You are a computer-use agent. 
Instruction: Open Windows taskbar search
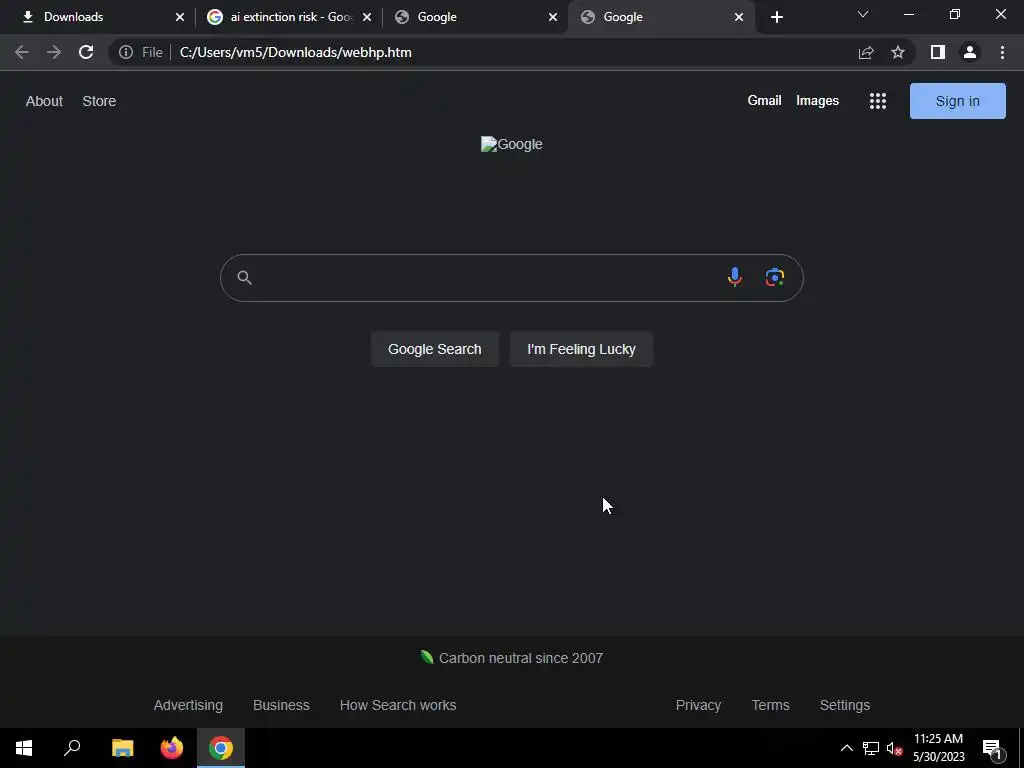(72, 748)
